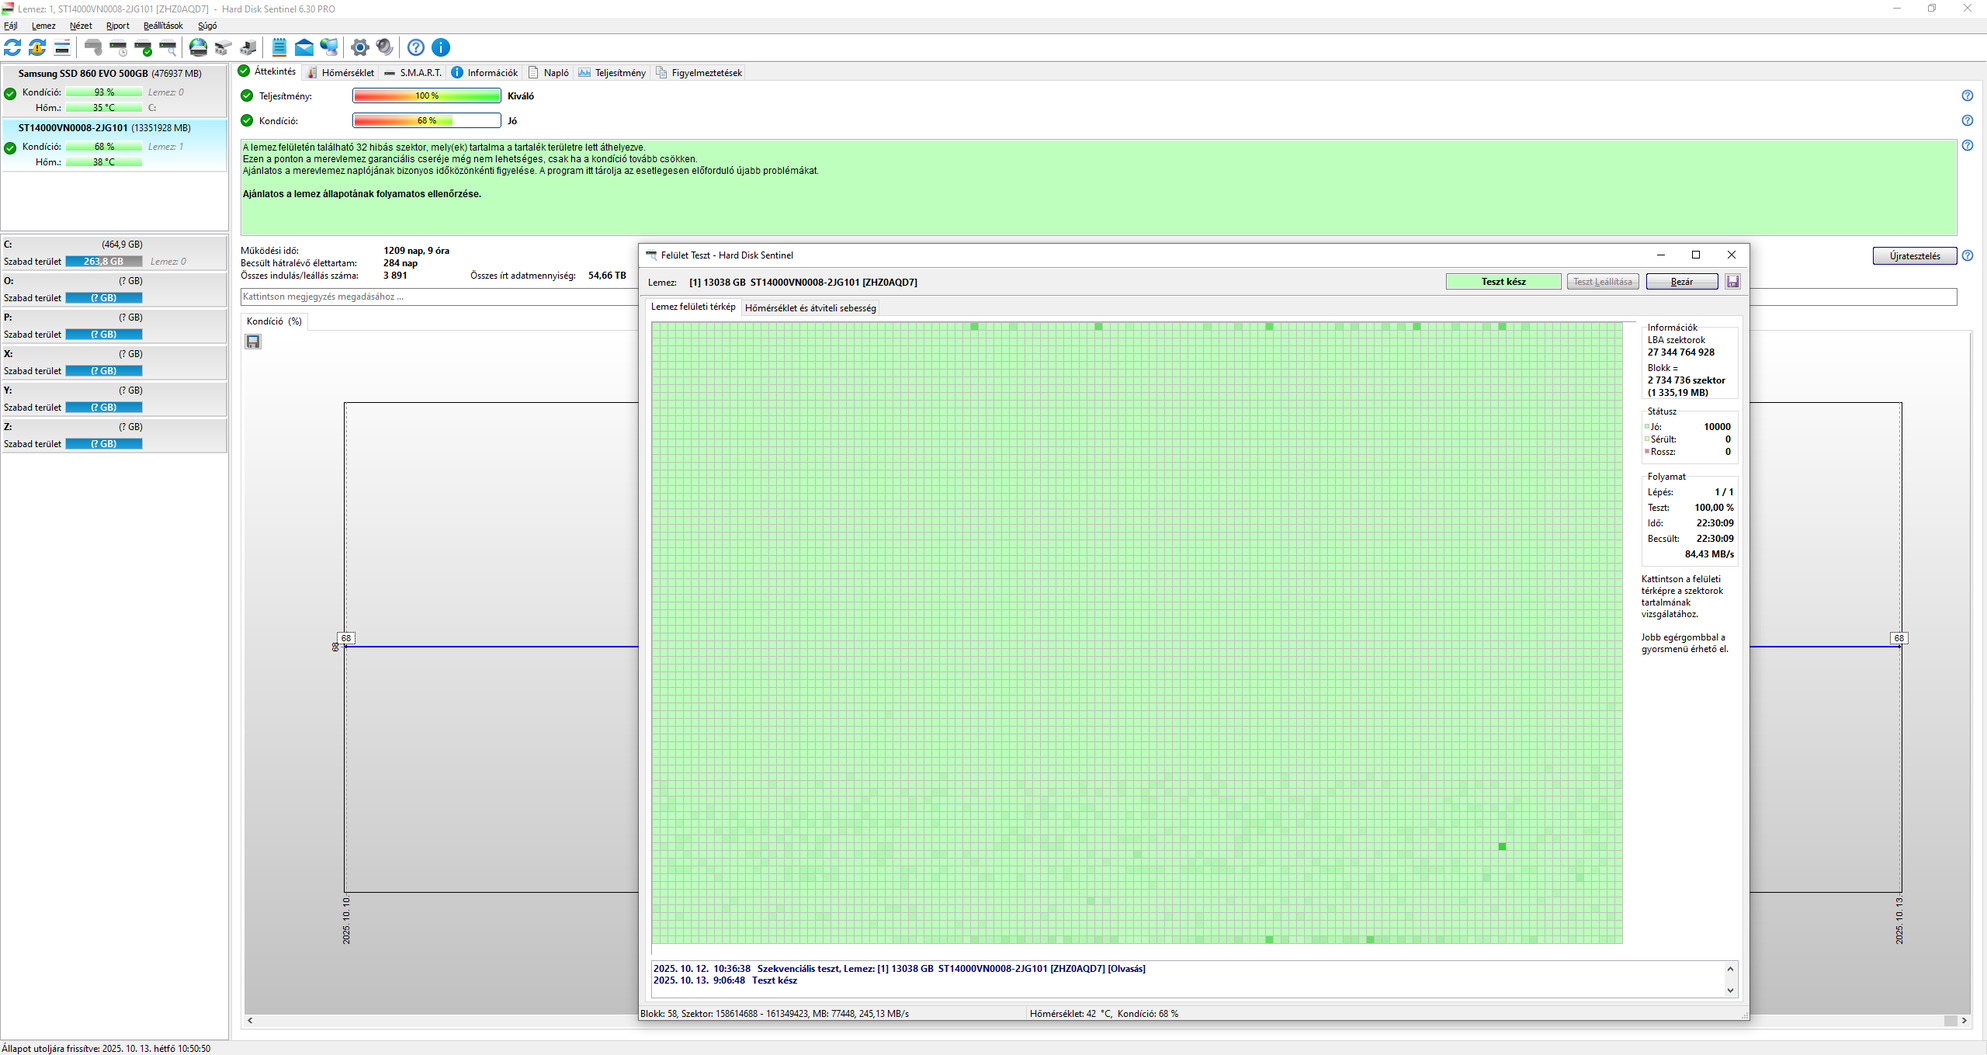Viewport: 1987px width, 1055px height.
Task: Click the Teszt kész log entry
Action: 725,981
